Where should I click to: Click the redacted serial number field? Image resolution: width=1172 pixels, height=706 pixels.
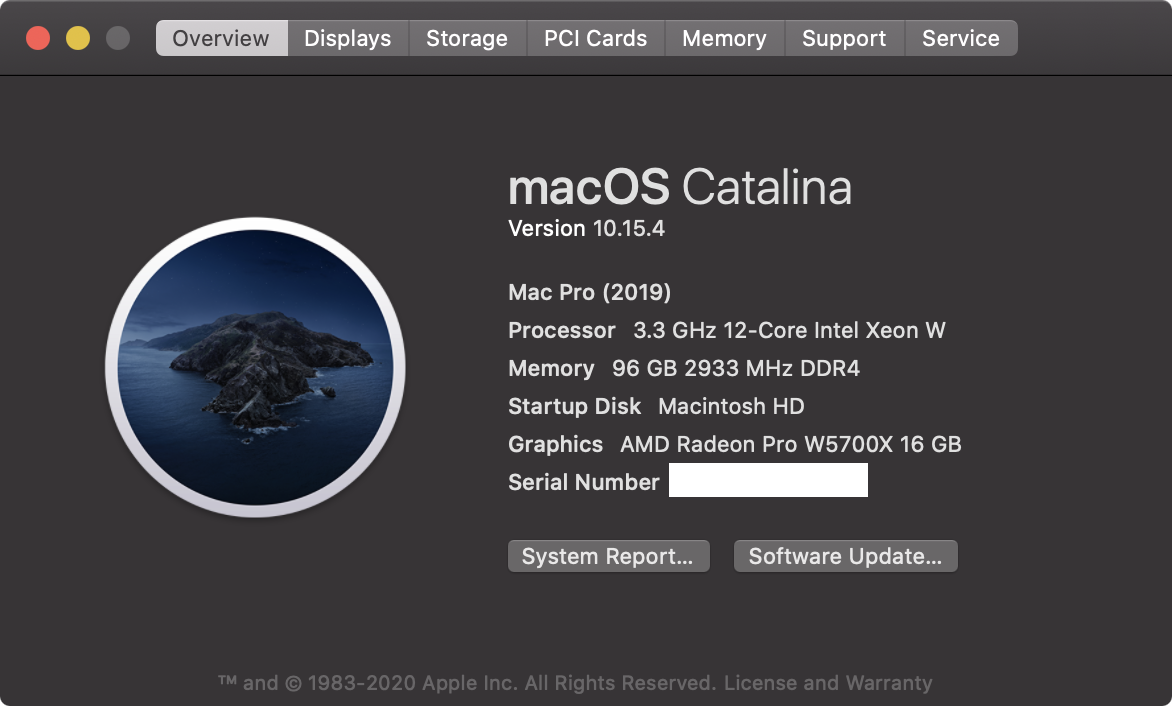point(768,481)
